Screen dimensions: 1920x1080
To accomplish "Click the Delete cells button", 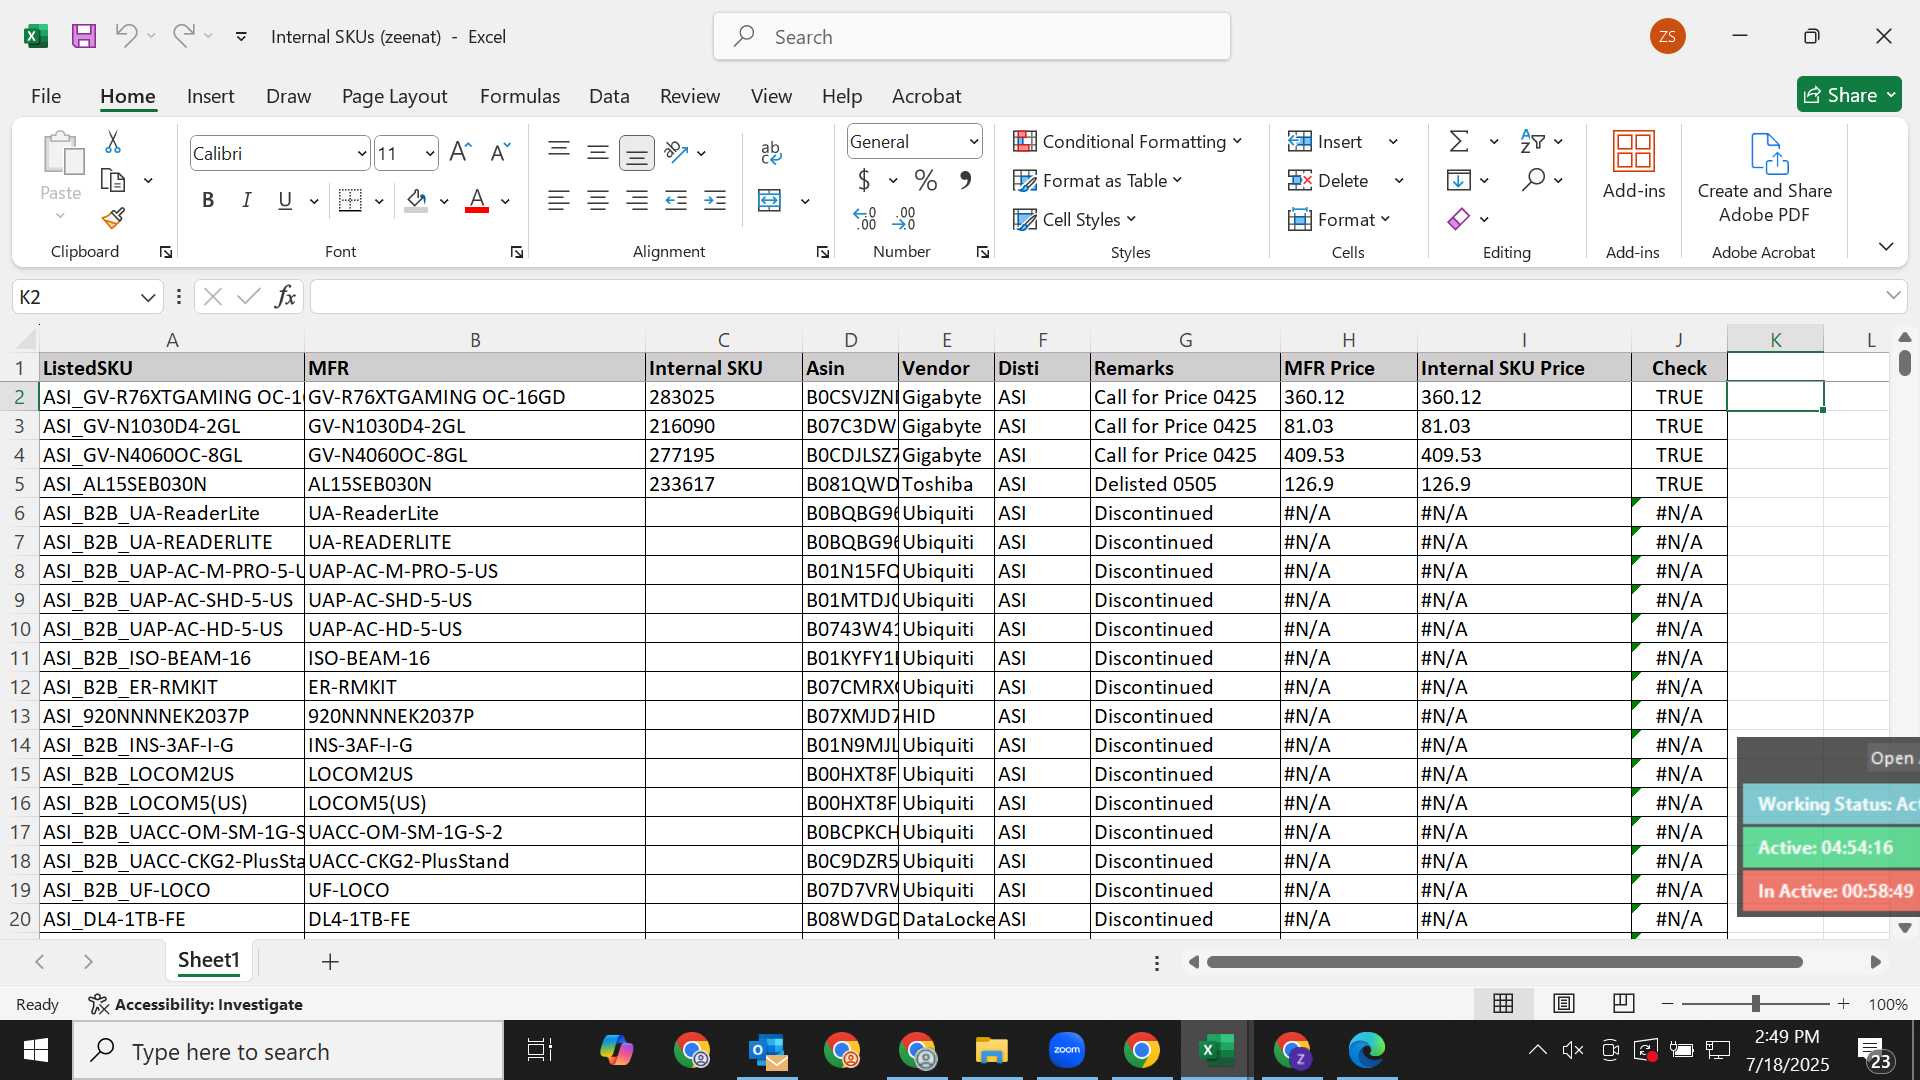I will click(x=1328, y=180).
